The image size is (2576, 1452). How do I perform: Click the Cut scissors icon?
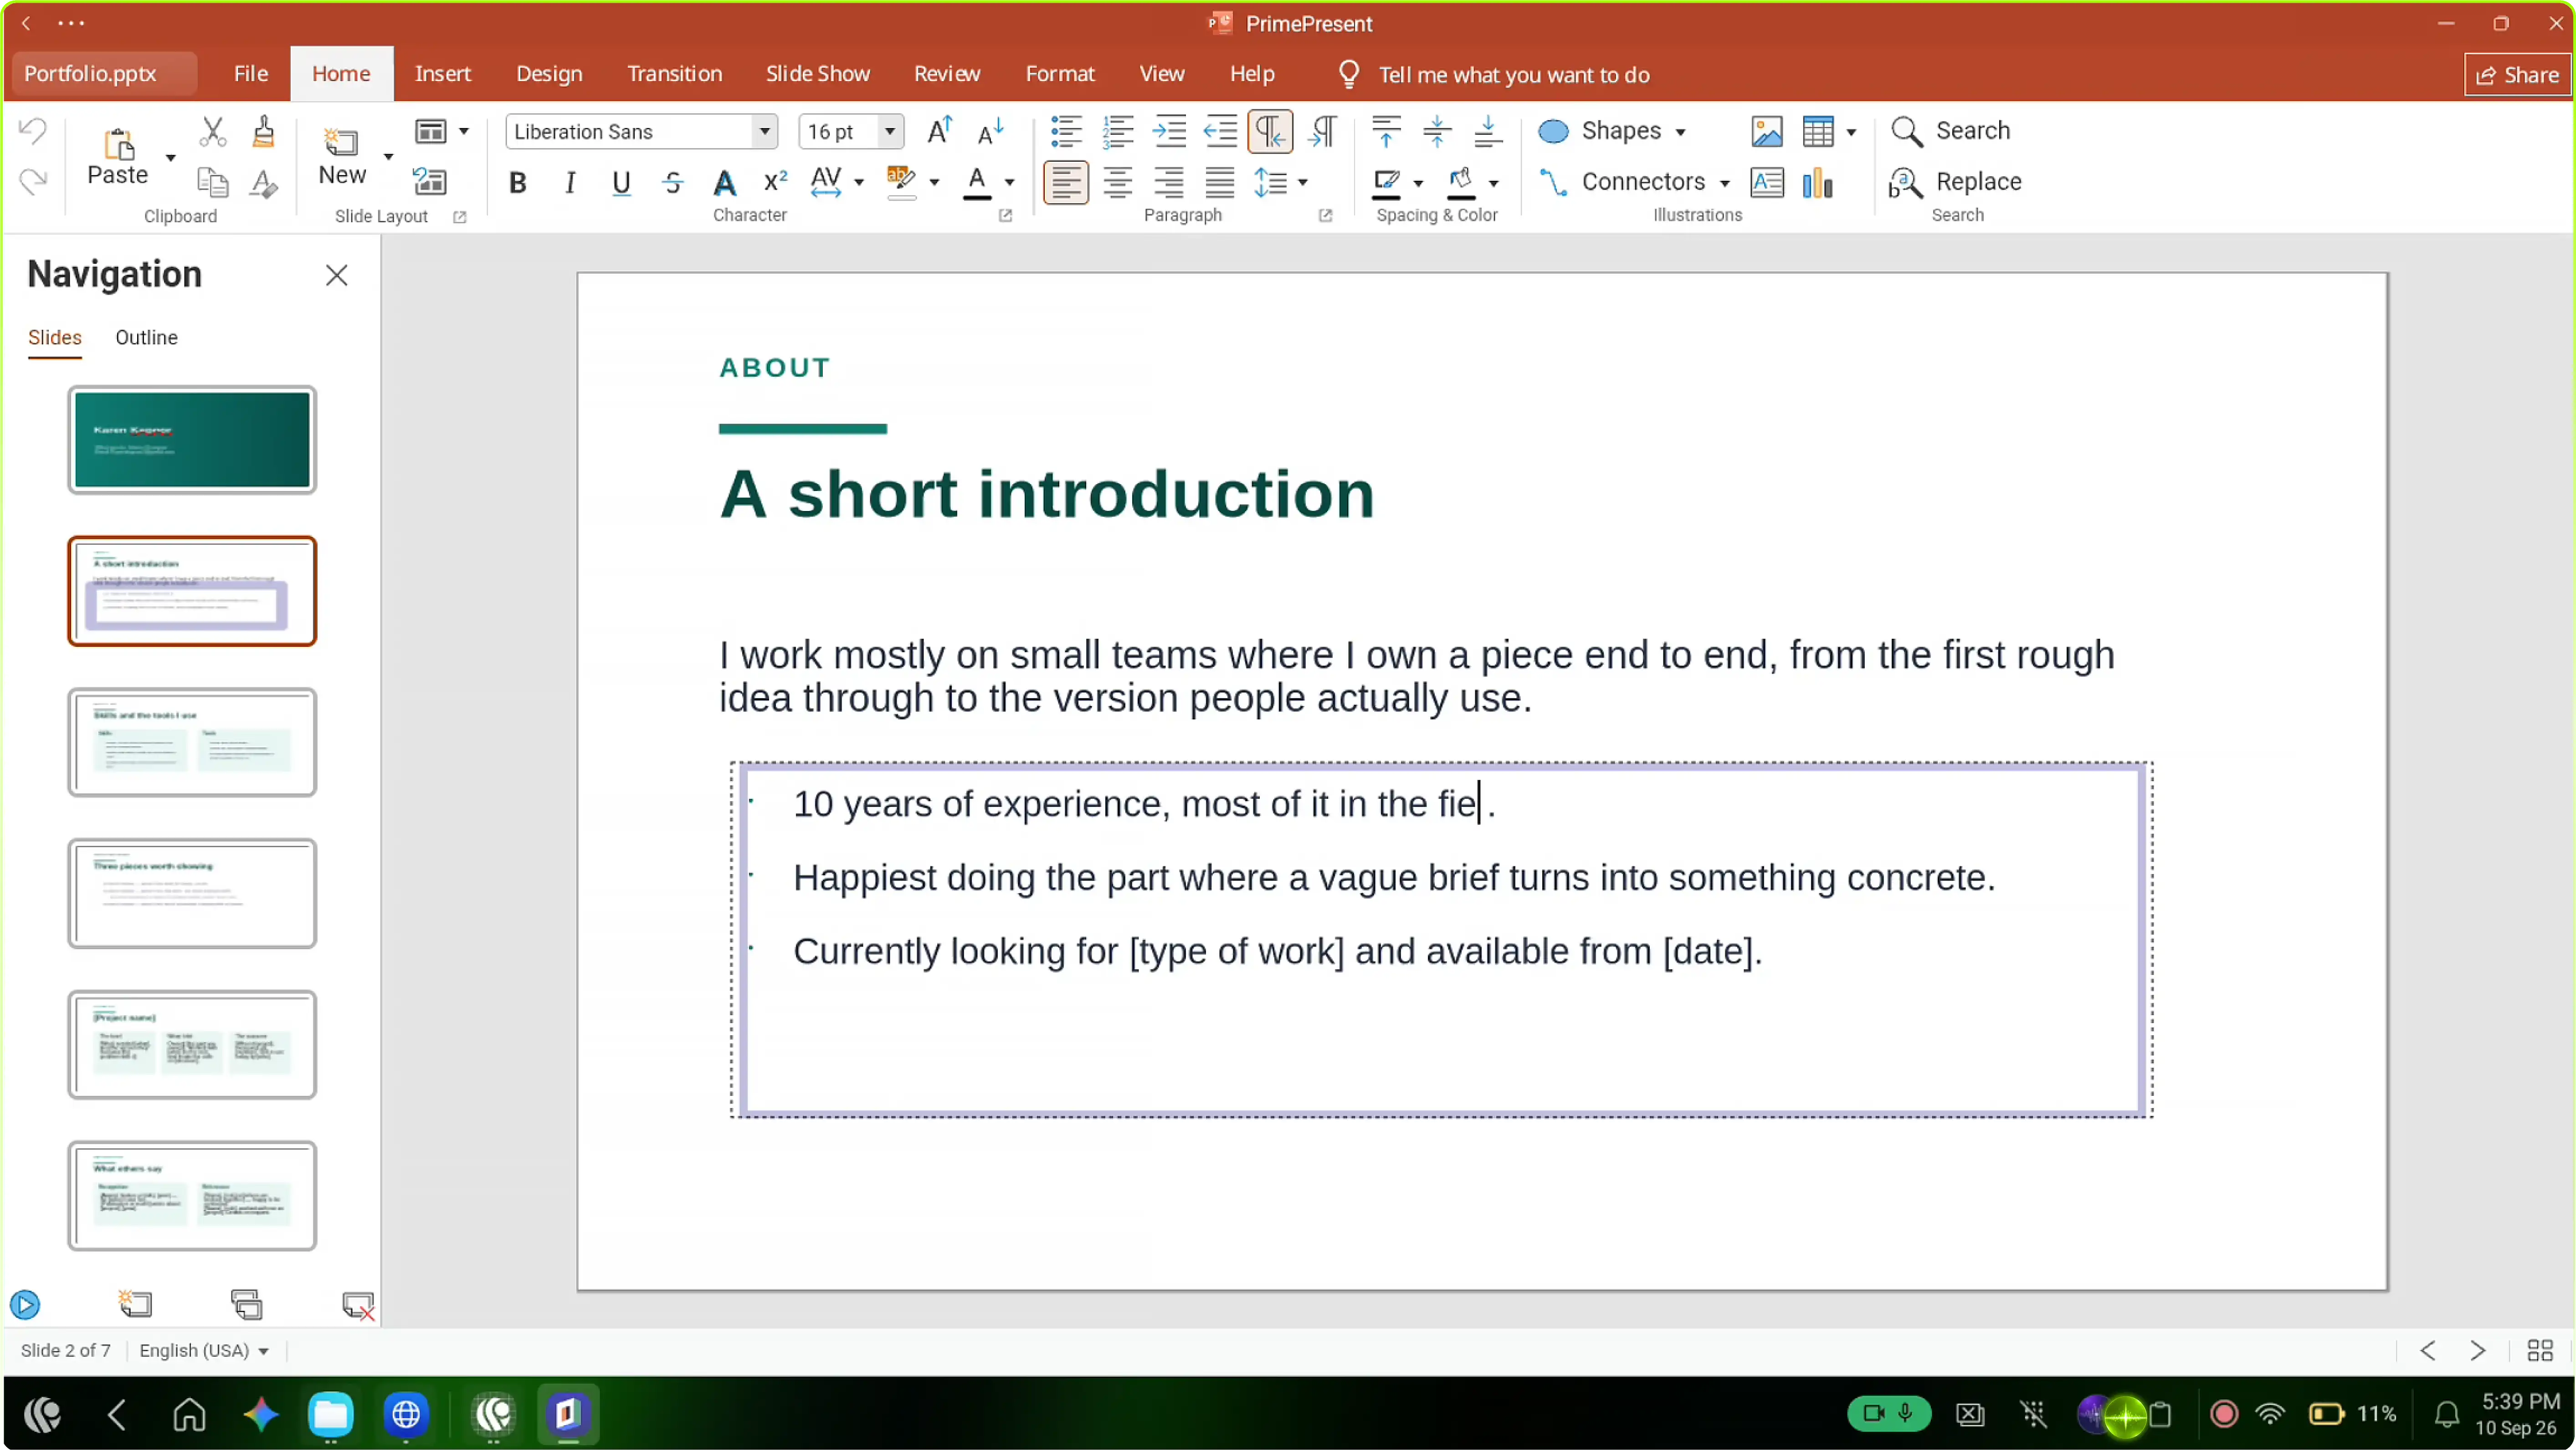tap(212, 131)
